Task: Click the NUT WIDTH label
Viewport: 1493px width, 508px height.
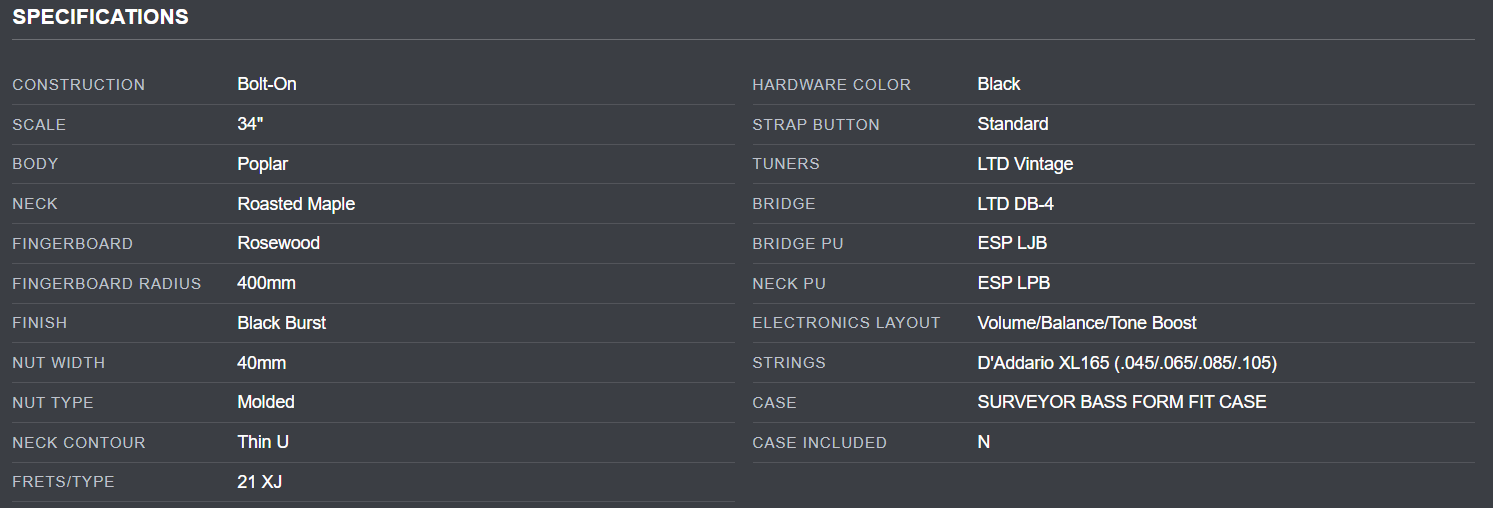Action: (58, 363)
